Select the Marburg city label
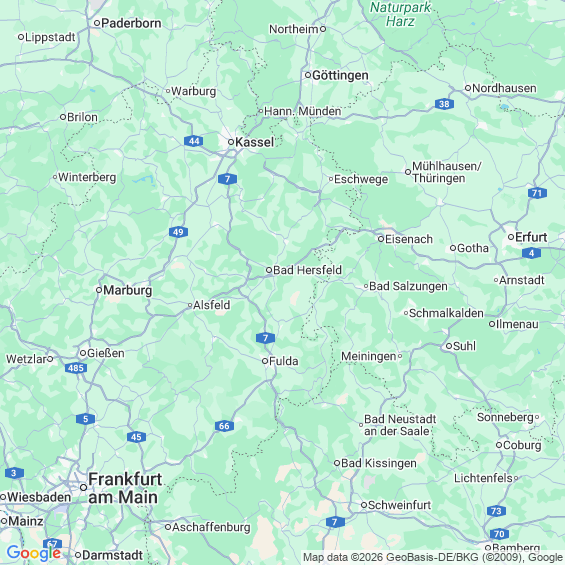The image size is (565, 565). coord(128,290)
